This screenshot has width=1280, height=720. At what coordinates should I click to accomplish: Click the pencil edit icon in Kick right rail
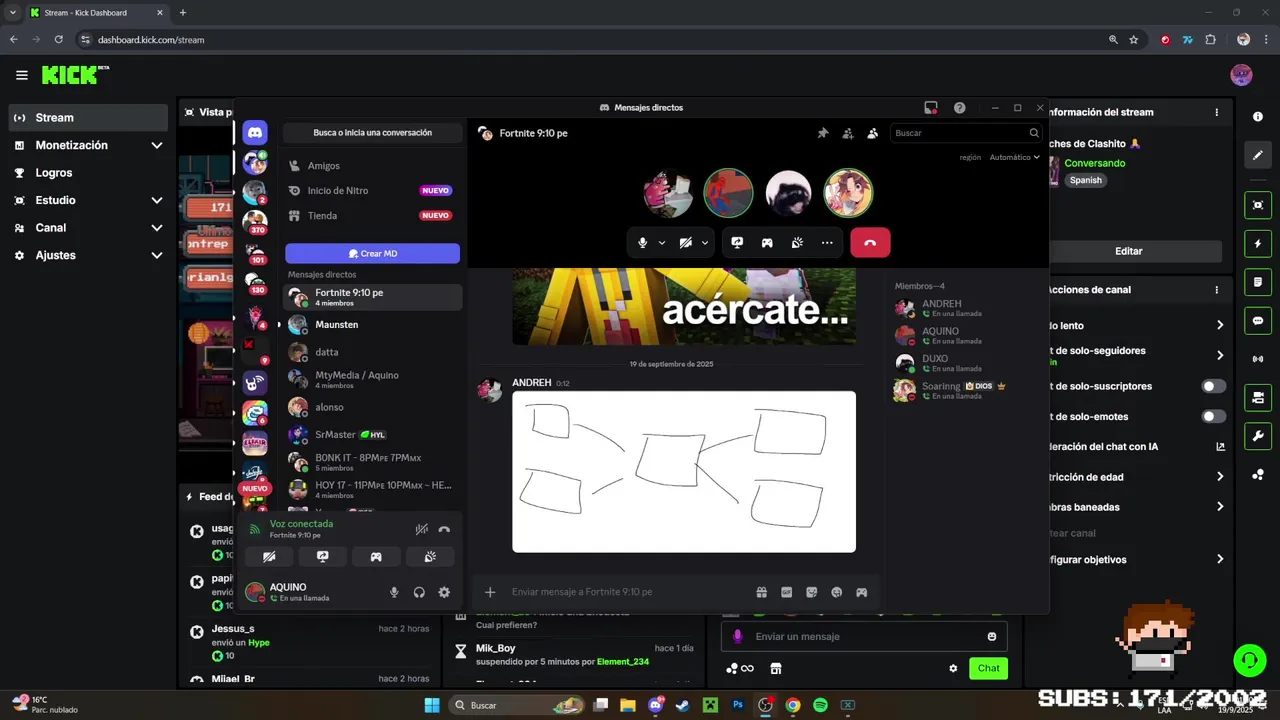coord(1258,155)
